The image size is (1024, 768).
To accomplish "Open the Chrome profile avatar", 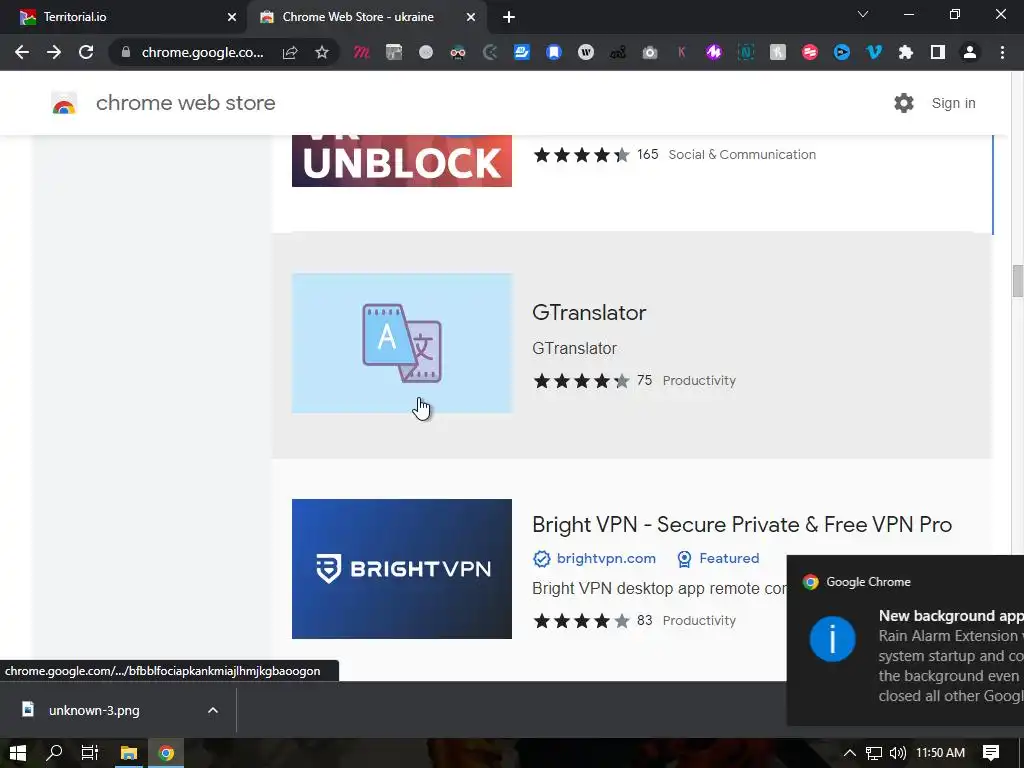I will click(970, 52).
